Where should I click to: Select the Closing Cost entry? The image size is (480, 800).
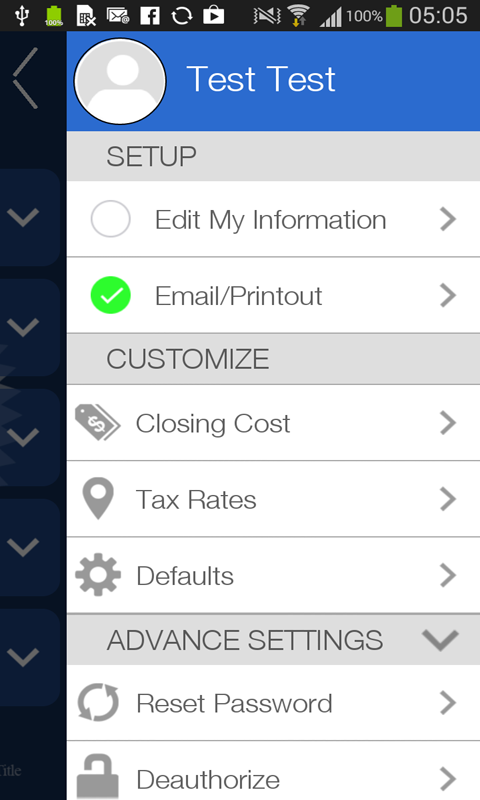pyautogui.click(x=273, y=423)
